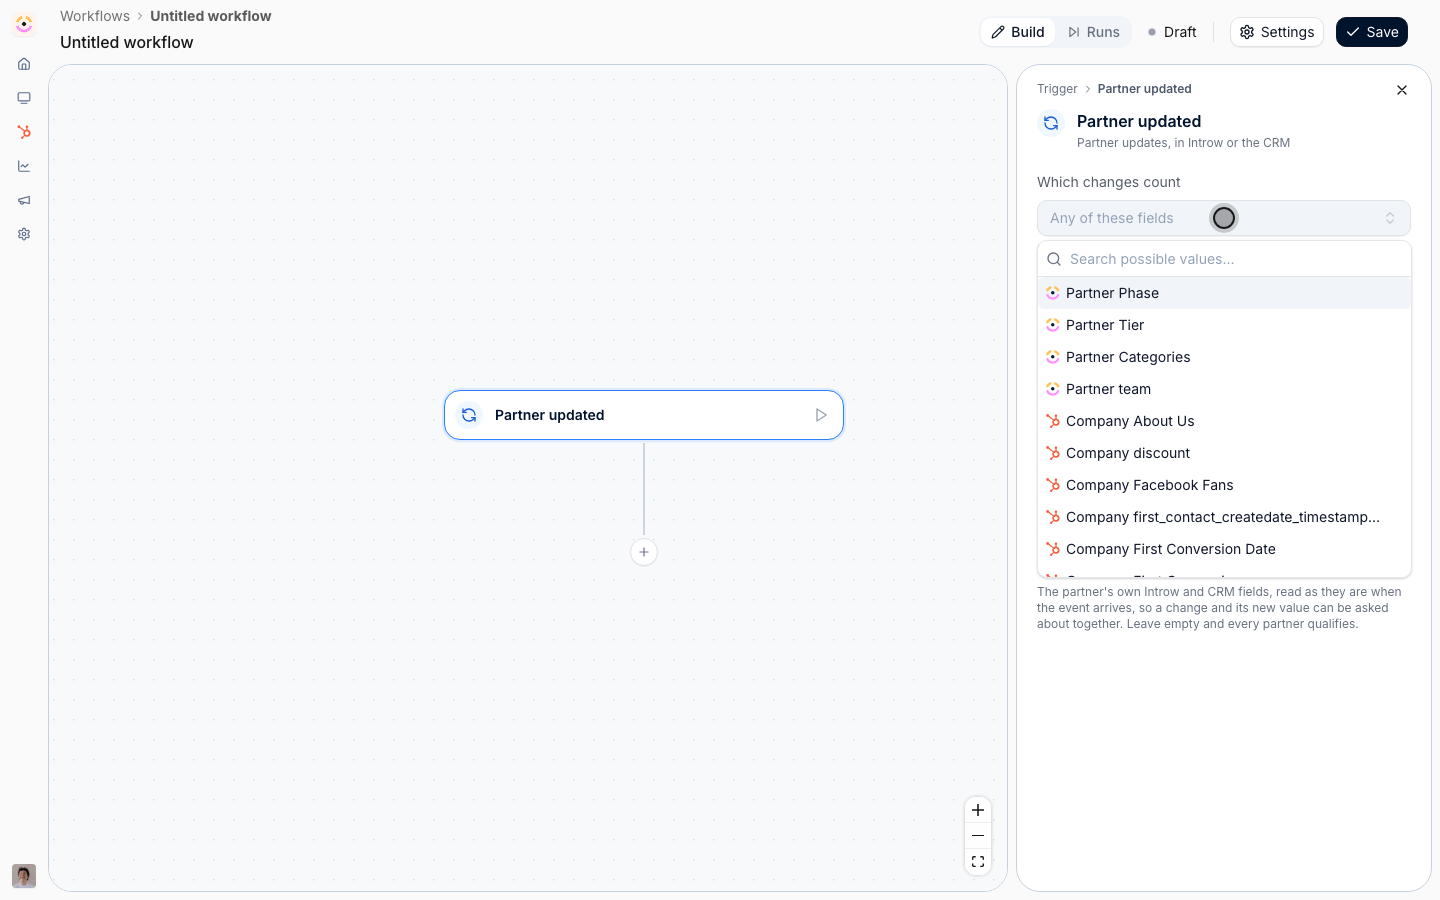Open the gear icon in the sidebar

tap(24, 234)
